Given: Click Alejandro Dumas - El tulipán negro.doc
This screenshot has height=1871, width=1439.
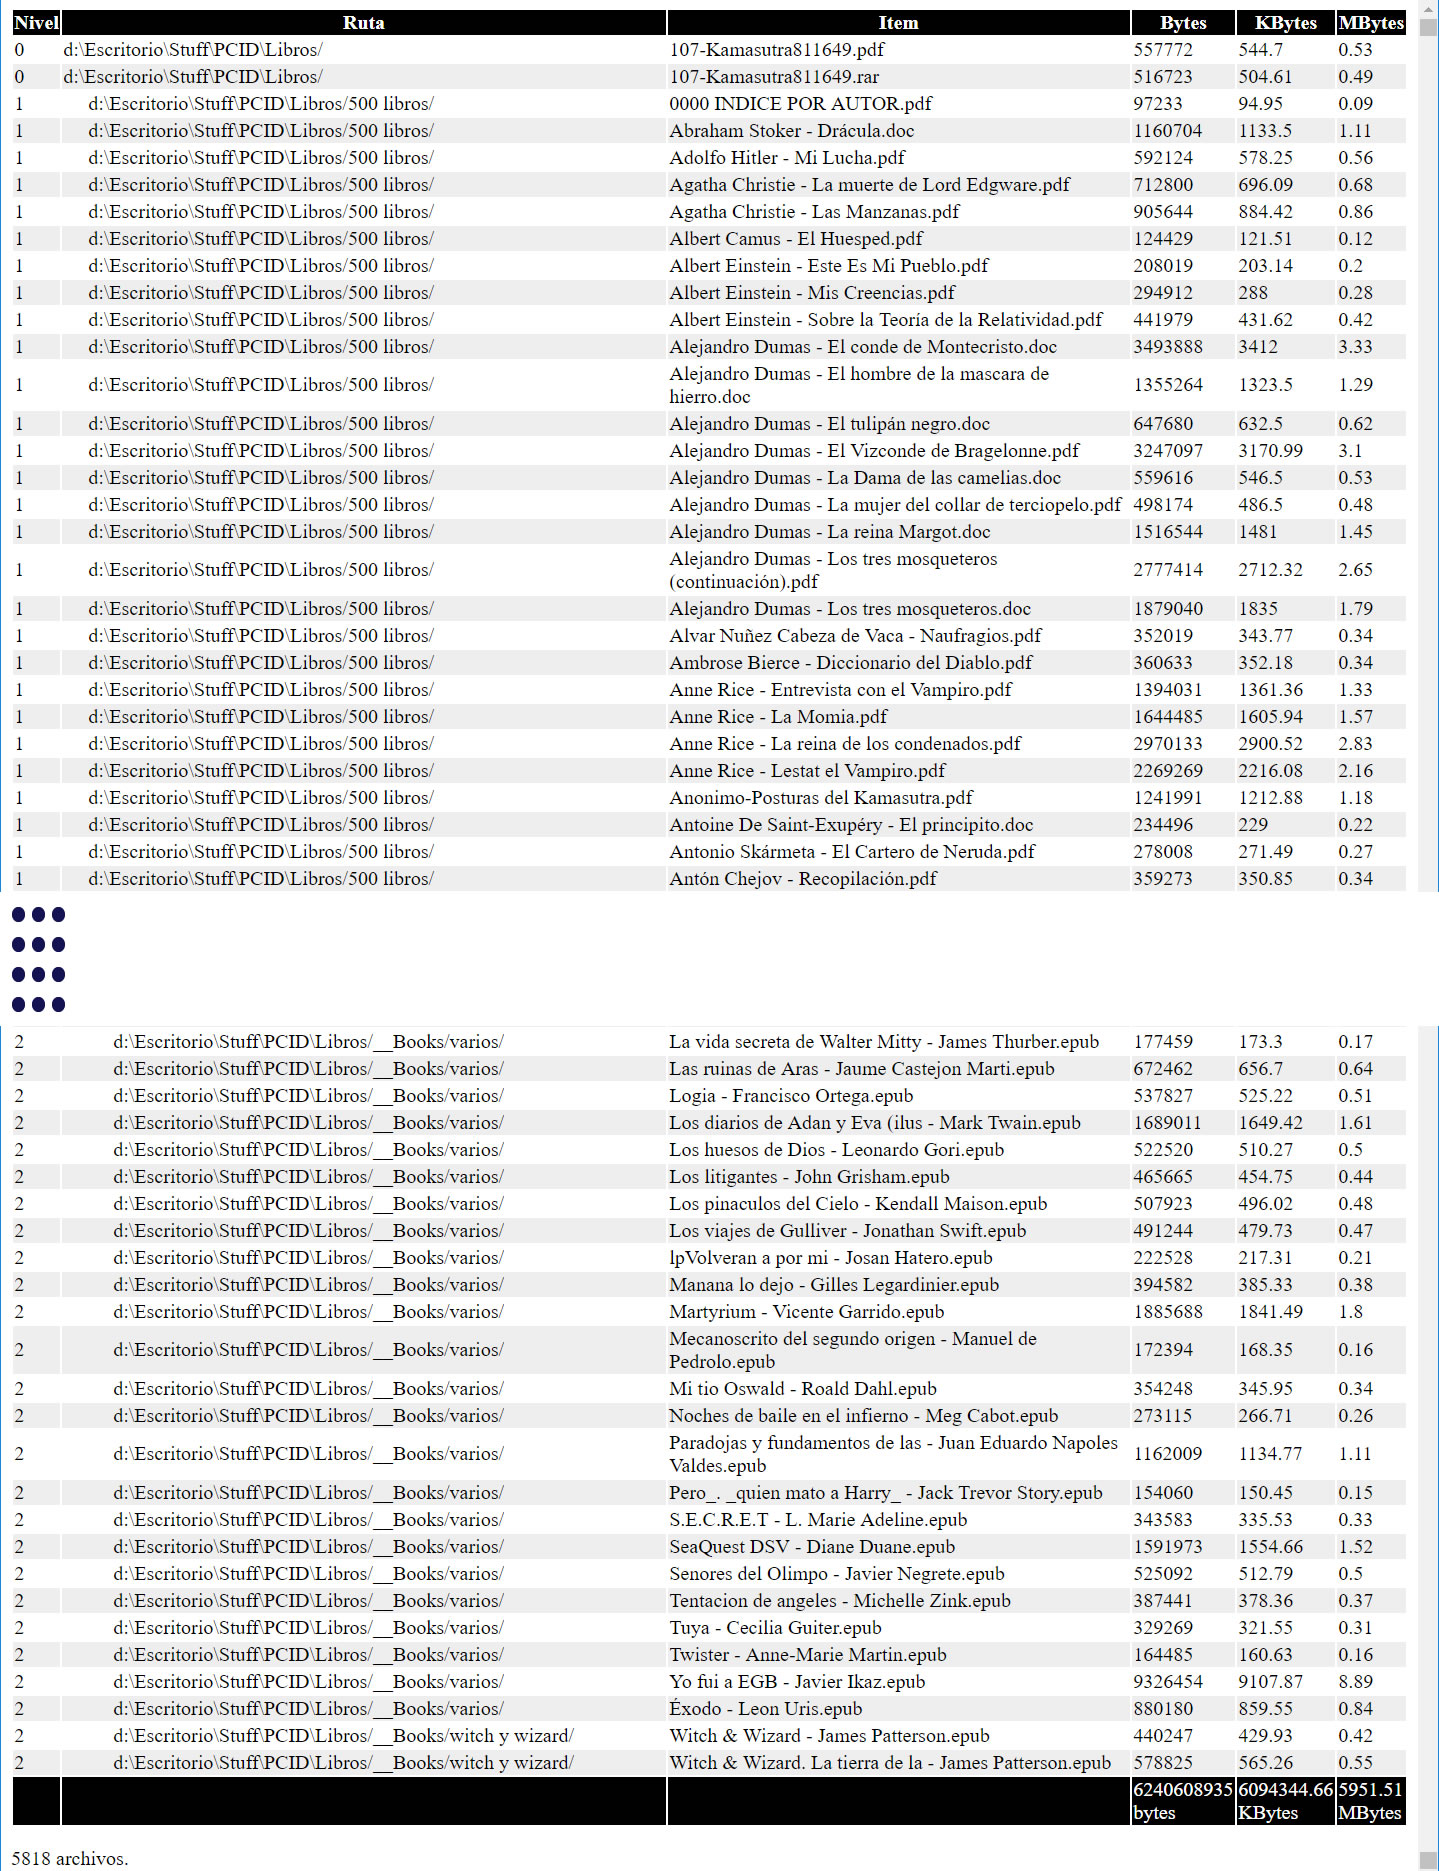Looking at the screenshot, I should (x=830, y=424).
